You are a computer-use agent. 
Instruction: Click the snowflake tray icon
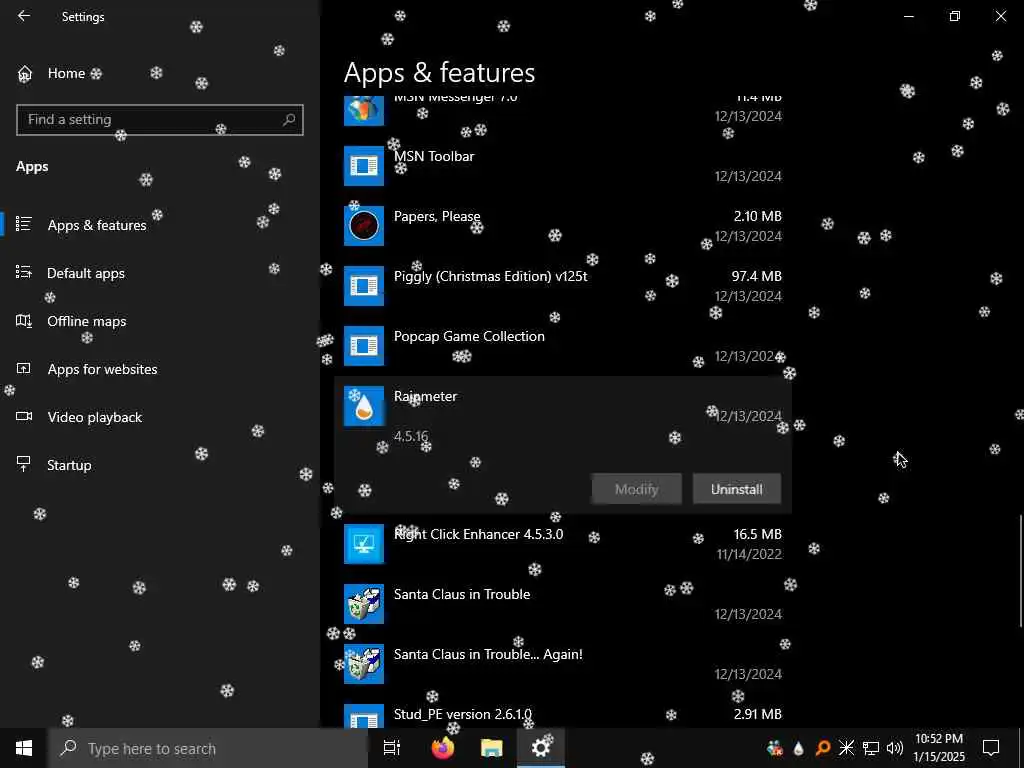click(846, 748)
